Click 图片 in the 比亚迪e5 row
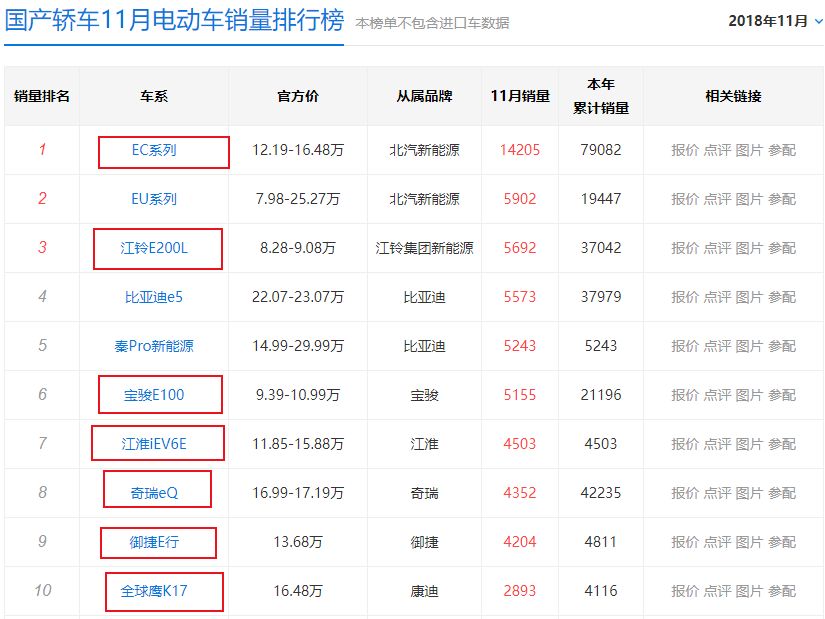 [749, 297]
